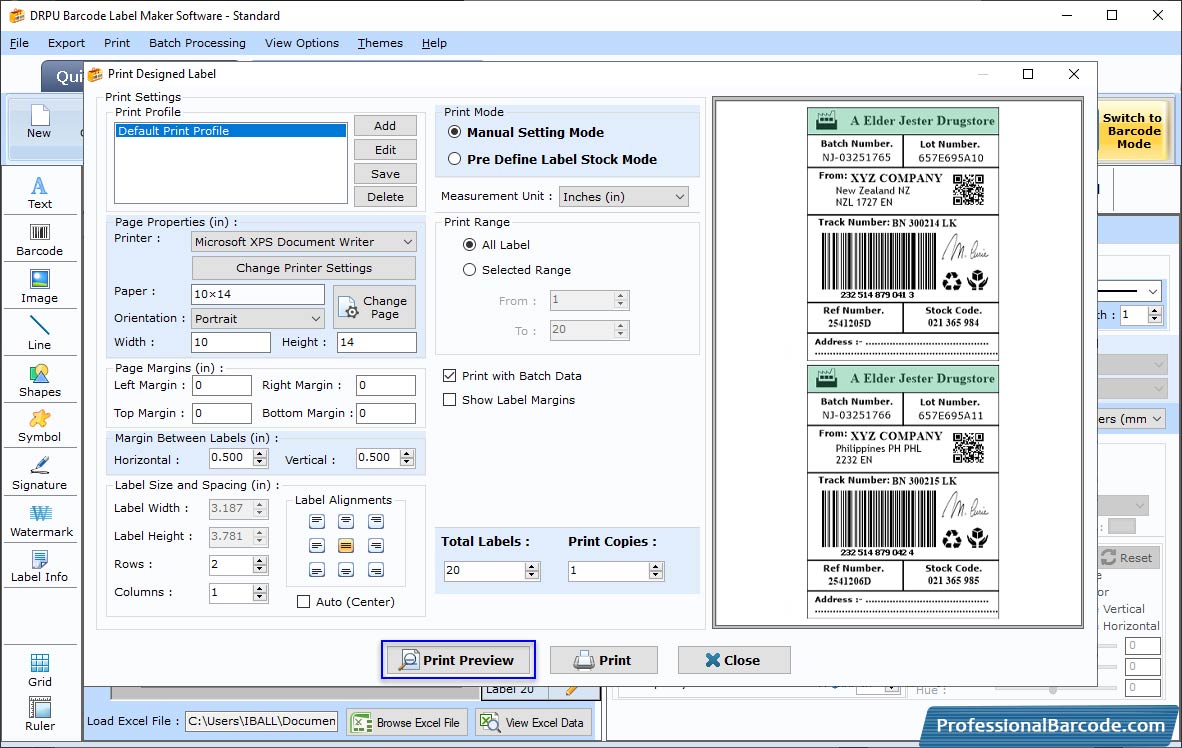Image resolution: width=1182 pixels, height=748 pixels.
Task: Toggle the Ruler tool
Action: [x=39, y=714]
